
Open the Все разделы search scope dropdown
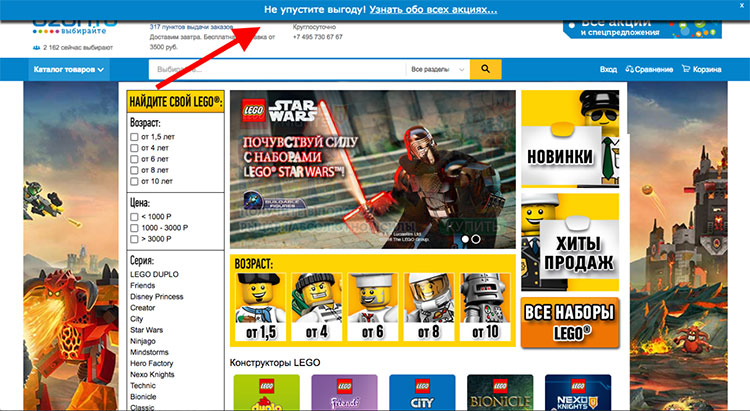click(x=437, y=69)
